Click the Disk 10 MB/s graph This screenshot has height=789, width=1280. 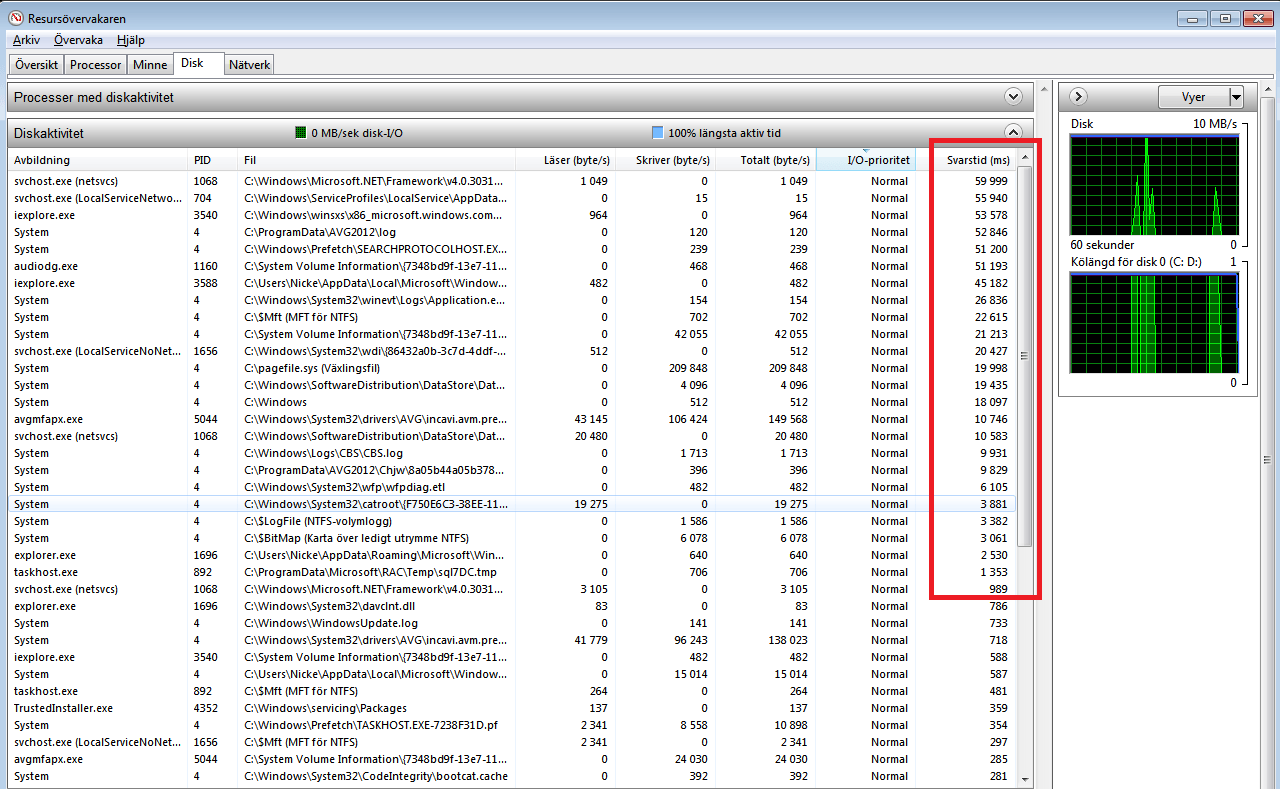pyautogui.click(x=1154, y=185)
